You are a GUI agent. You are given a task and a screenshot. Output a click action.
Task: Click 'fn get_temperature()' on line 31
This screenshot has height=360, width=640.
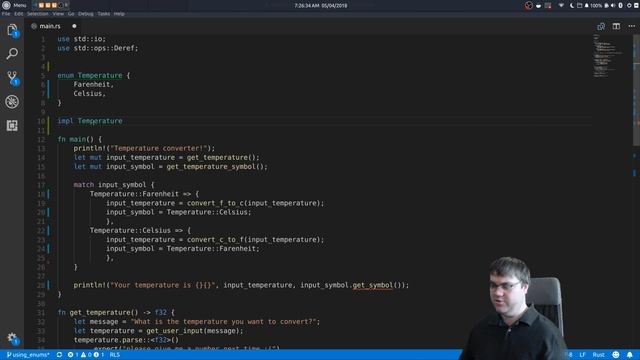tap(98, 312)
